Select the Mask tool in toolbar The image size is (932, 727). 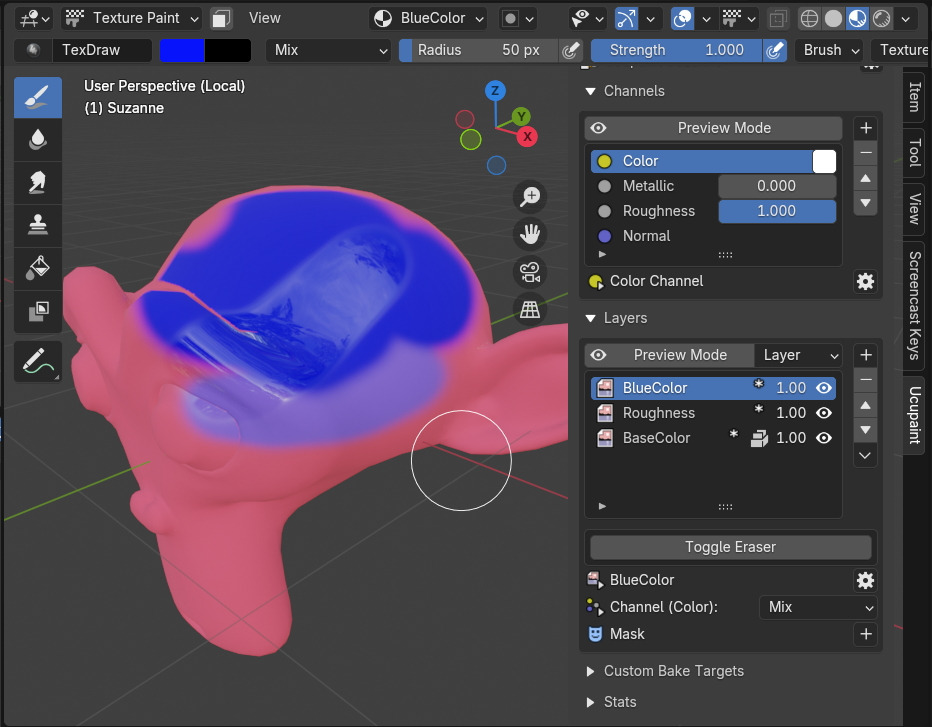click(37, 311)
